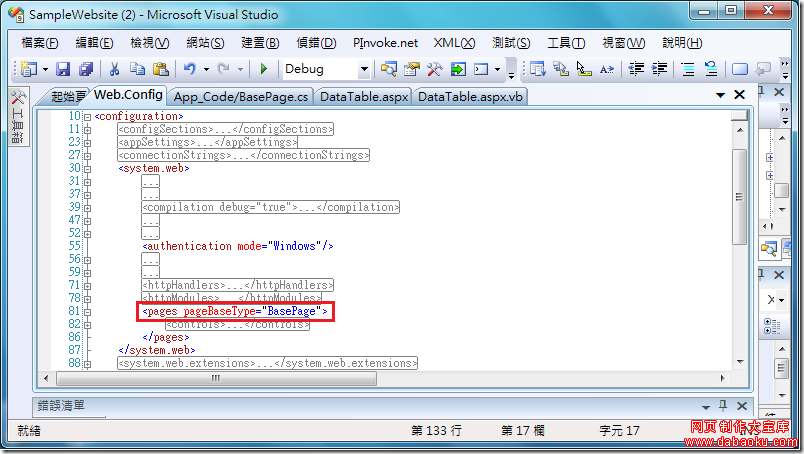Open the 說明(H) help menu
Viewport: 804px width, 454px height.
pyautogui.click(x=682, y=43)
